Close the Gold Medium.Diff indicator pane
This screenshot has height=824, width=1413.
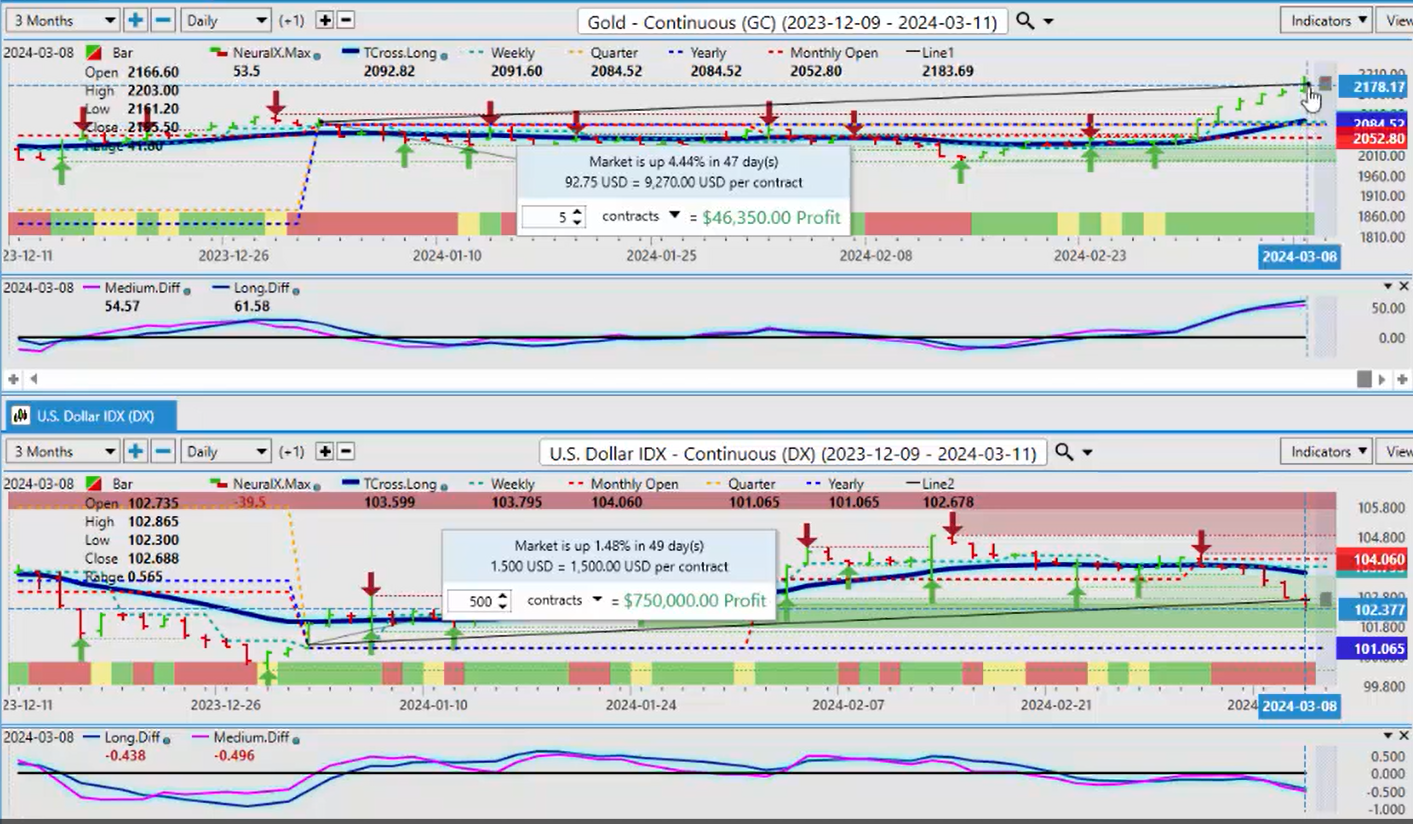coord(1402,286)
